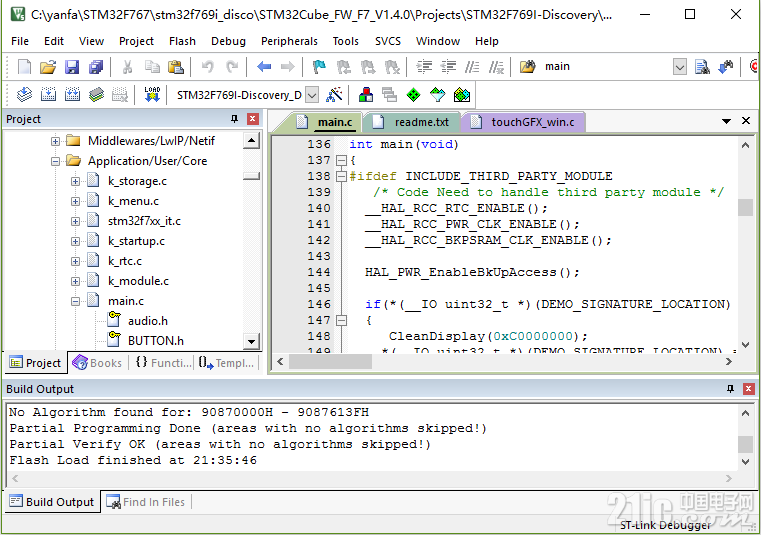Switch to the Functions panel tab

point(164,363)
